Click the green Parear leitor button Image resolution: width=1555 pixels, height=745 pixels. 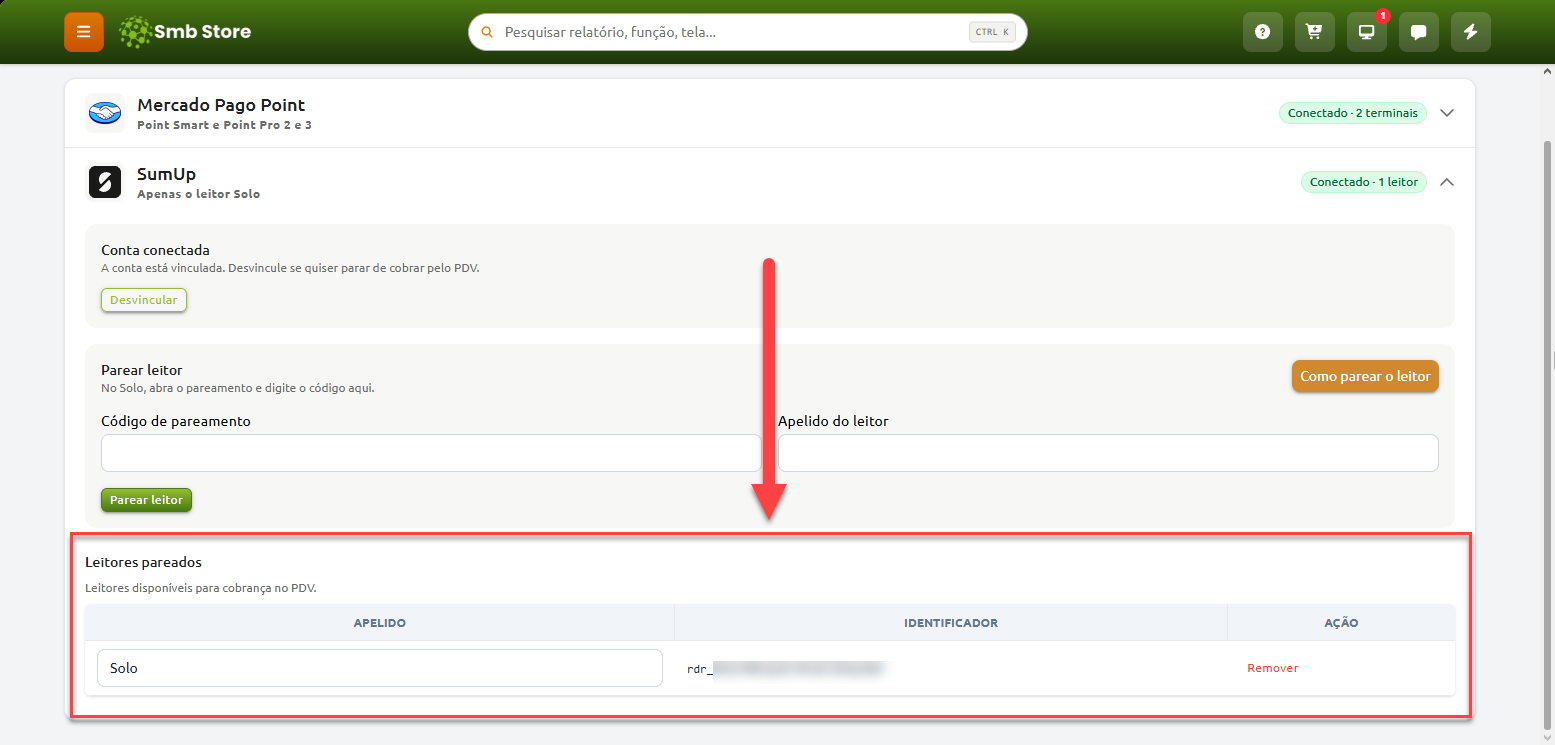(146, 500)
